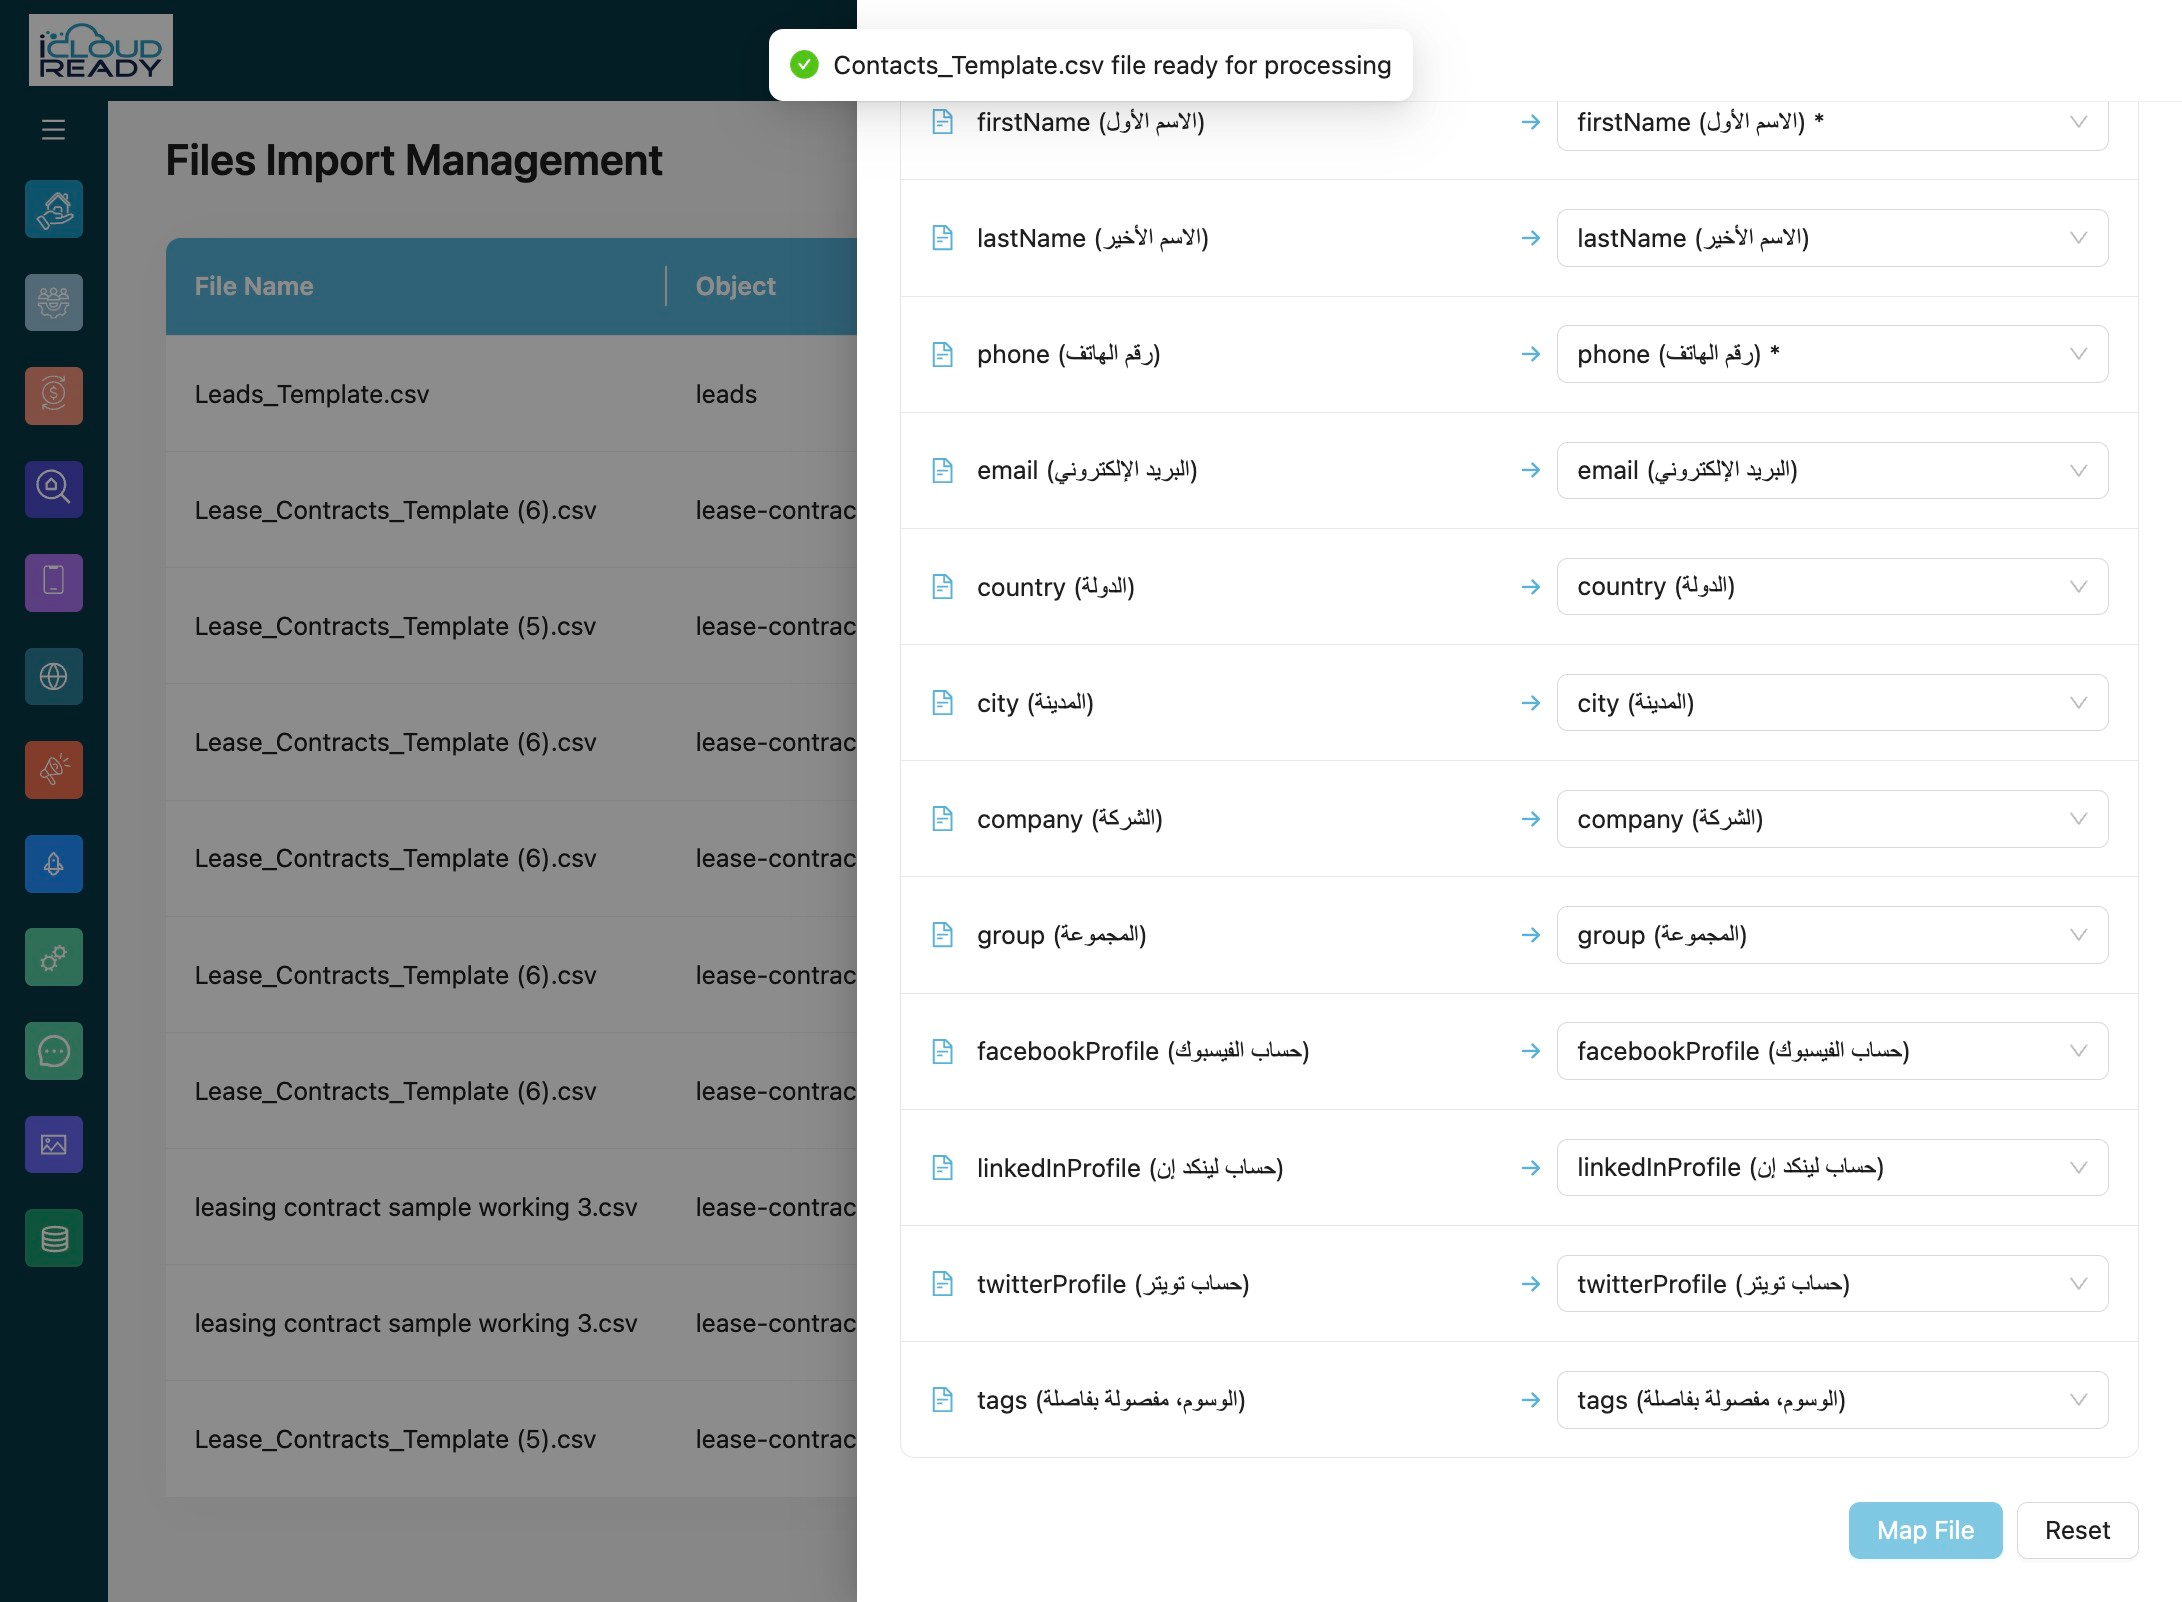Open the property handover sidebar icon

54,209
